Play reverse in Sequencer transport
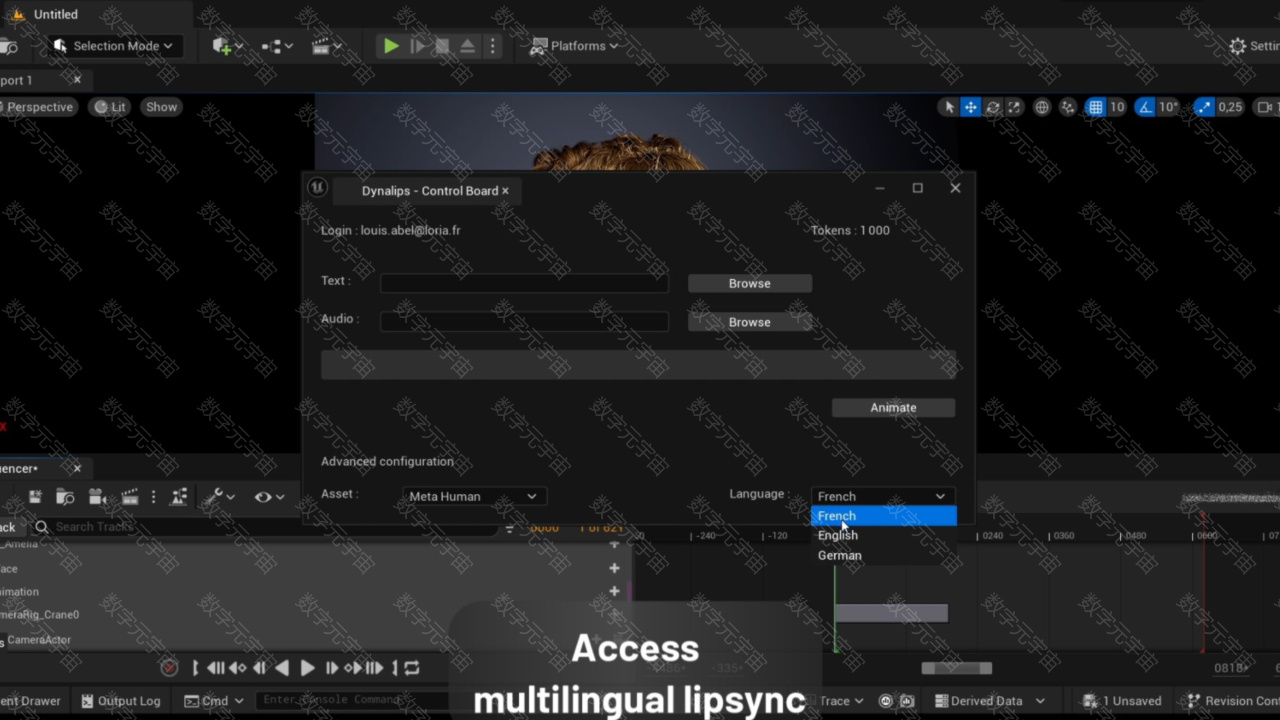 [x=282, y=668]
